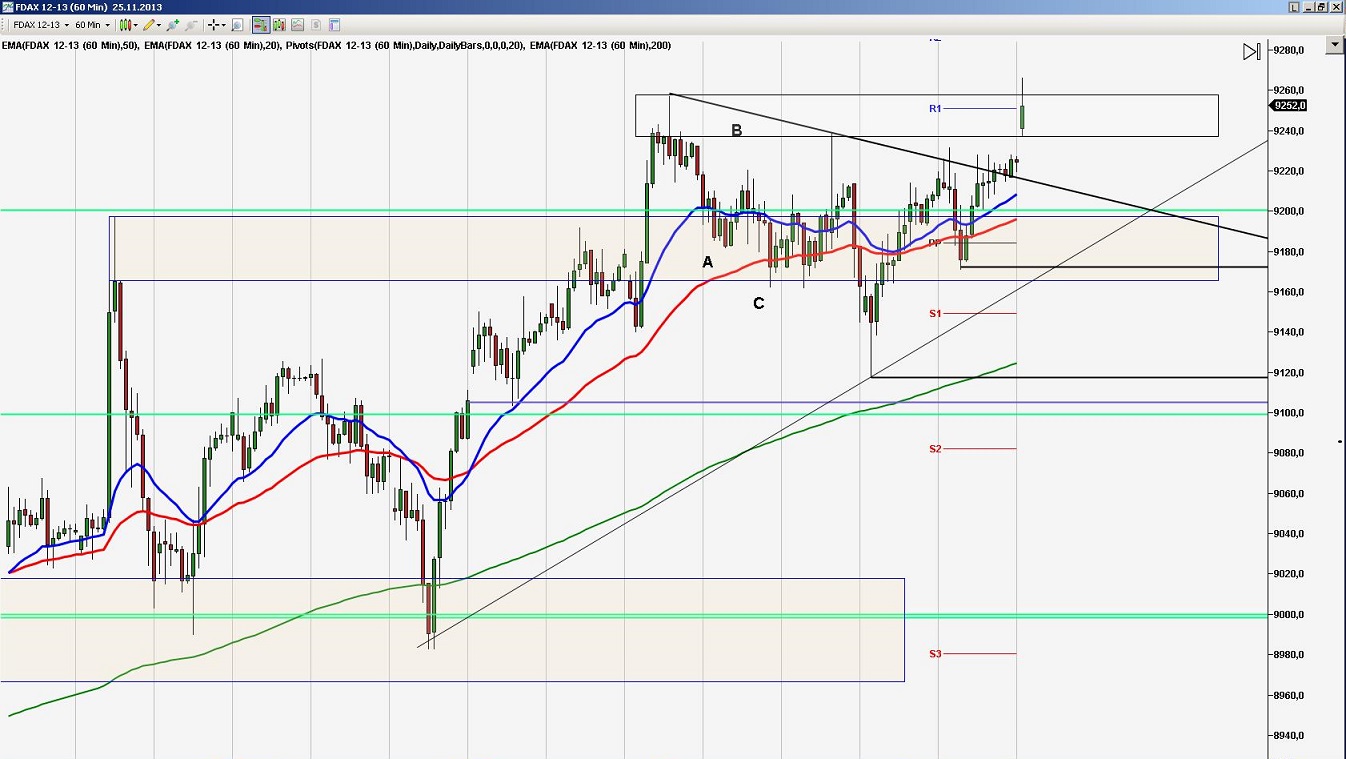Image resolution: width=1346 pixels, height=759 pixels.
Task: Click the magnifying glass view icon after the crosshair
Action: point(235,24)
